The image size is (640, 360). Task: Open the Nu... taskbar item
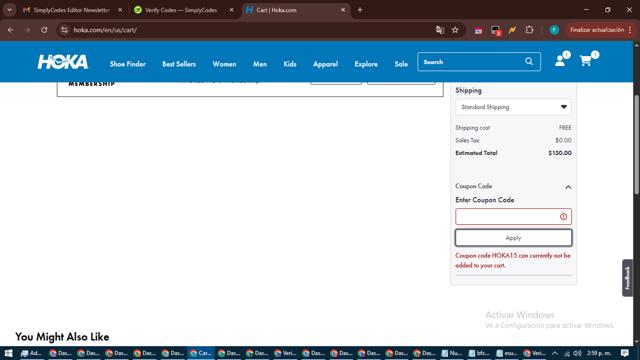(451, 353)
